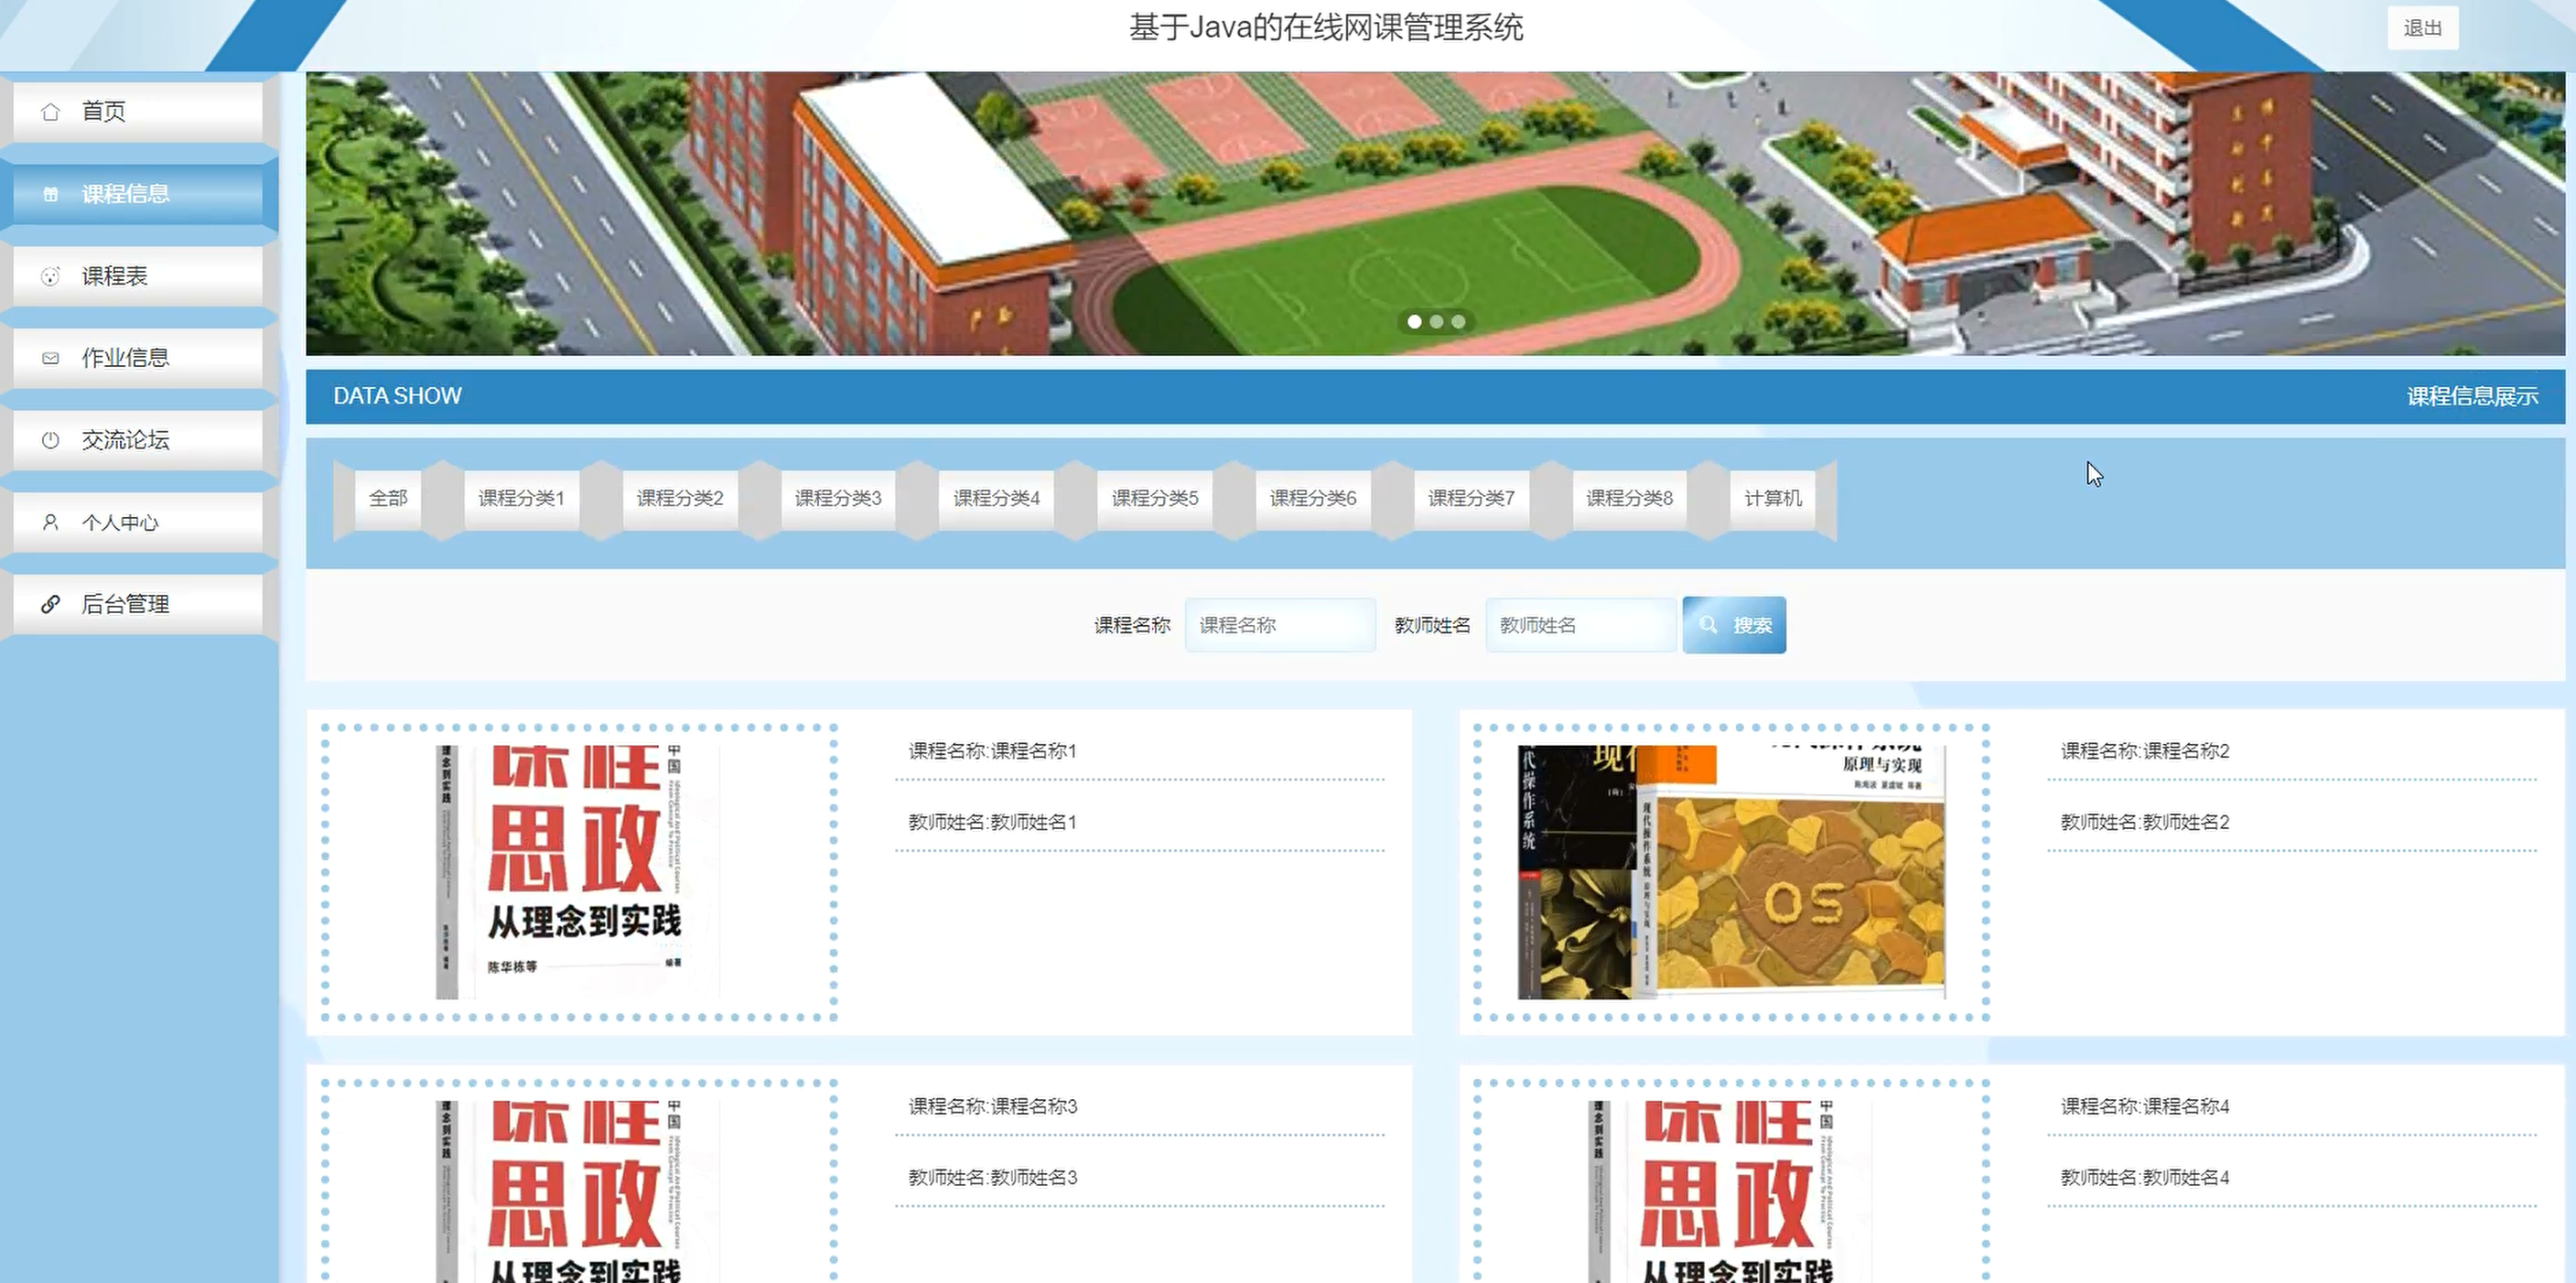Click the link icon beside 后台管理

(x=50, y=604)
